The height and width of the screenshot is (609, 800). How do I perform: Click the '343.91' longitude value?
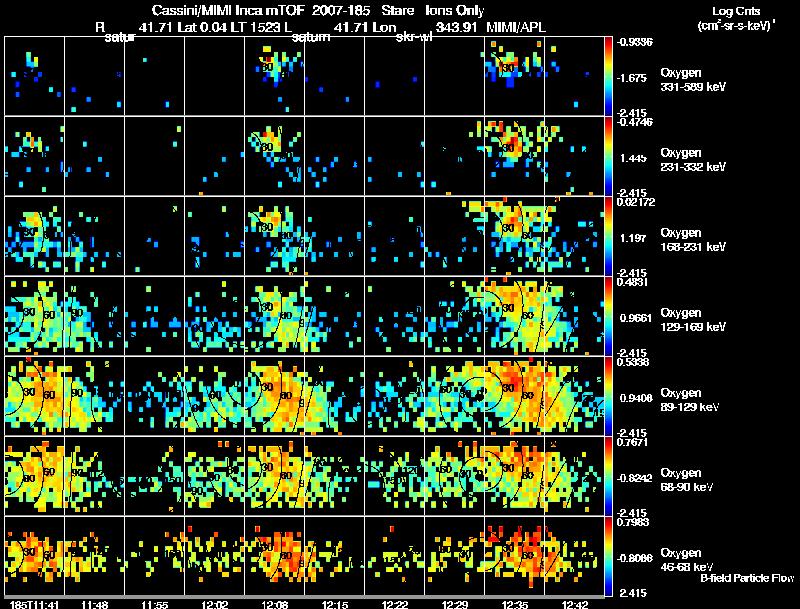457,27
